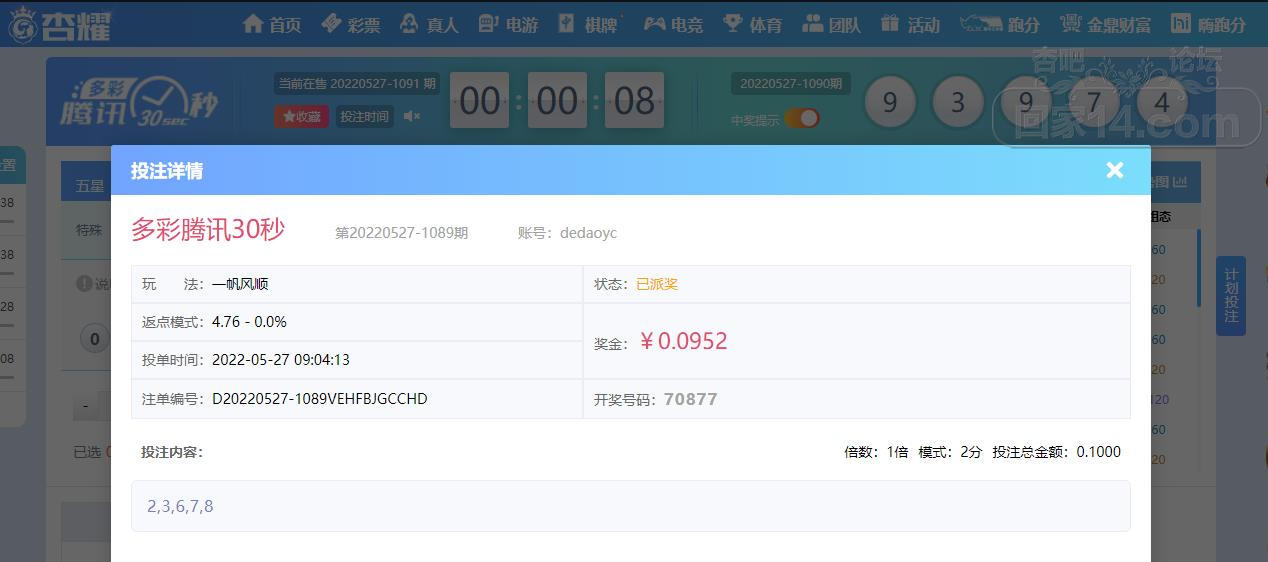Open the 计划投注 side tab
Viewport: 1268px width, 562px height.
[1231, 296]
